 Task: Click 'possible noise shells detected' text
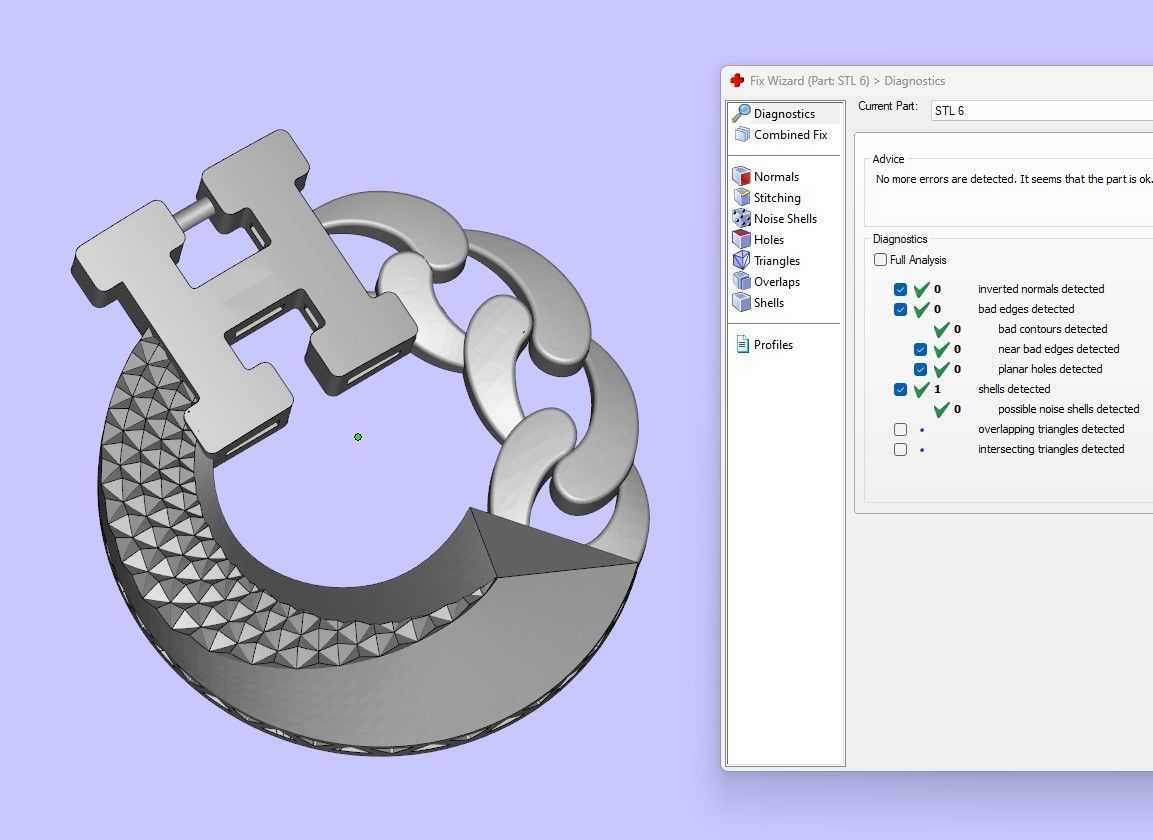[x=1068, y=409]
